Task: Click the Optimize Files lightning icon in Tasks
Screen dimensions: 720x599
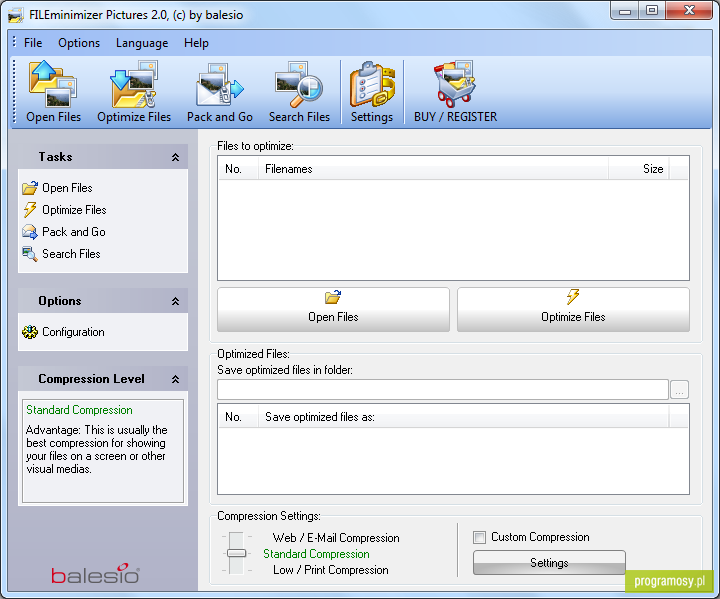Action: (x=30, y=209)
